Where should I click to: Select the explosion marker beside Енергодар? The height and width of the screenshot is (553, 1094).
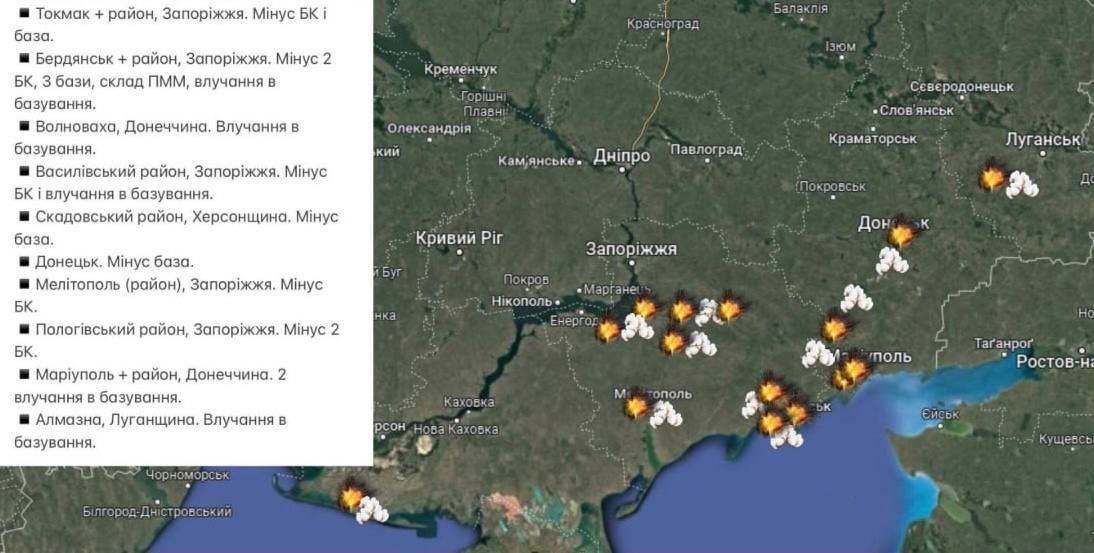click(x=607, y=328)
